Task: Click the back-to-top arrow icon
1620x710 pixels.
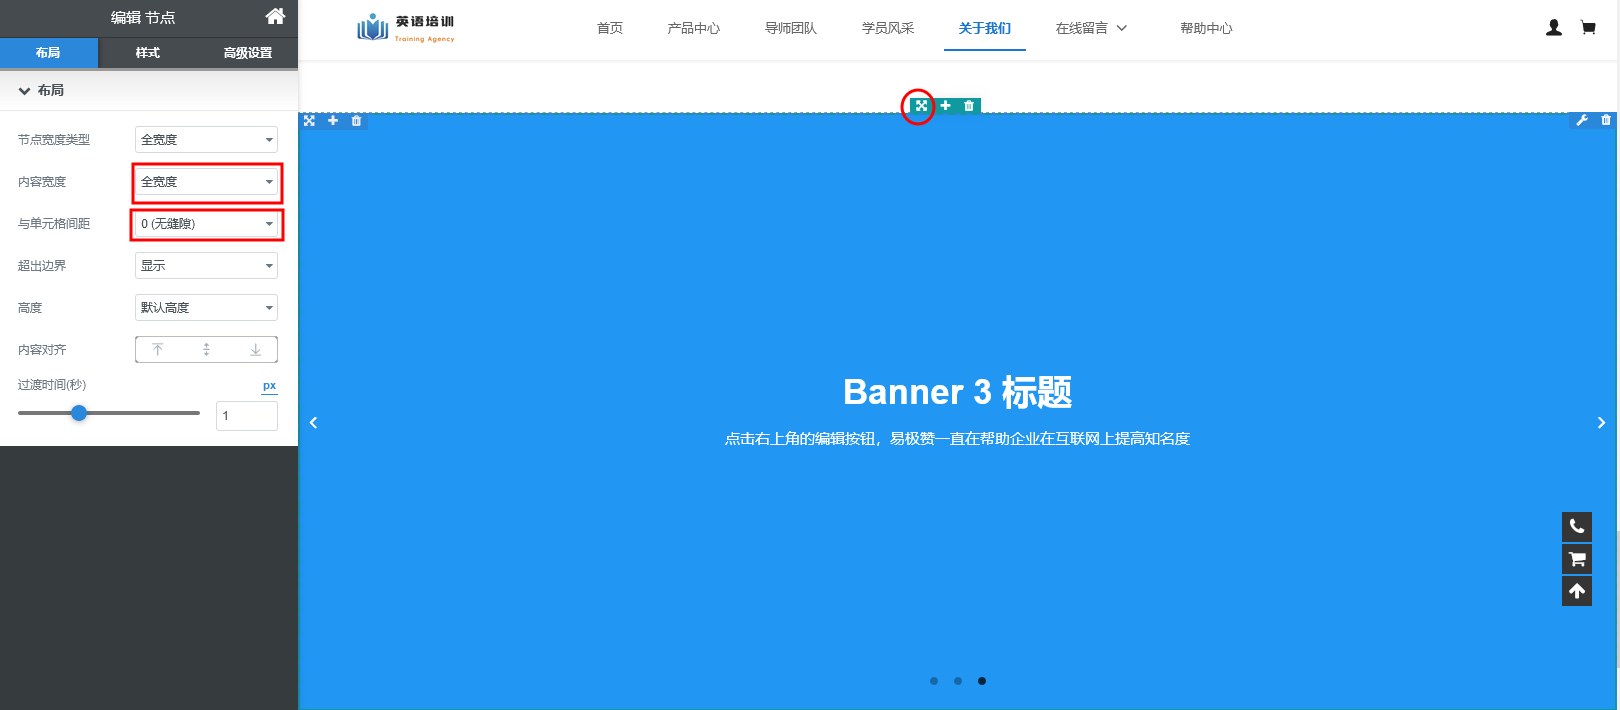Action: click(1577, 591)
